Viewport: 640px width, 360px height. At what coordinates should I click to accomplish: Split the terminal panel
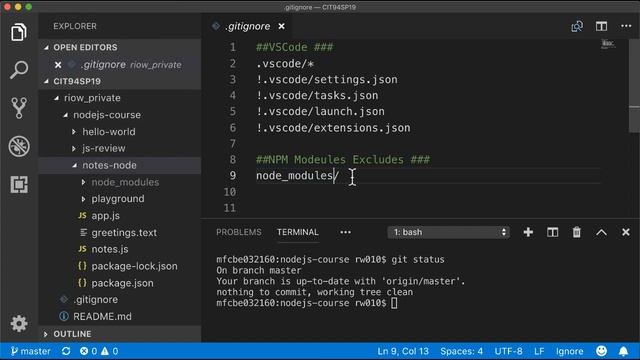tap(553, 232)
